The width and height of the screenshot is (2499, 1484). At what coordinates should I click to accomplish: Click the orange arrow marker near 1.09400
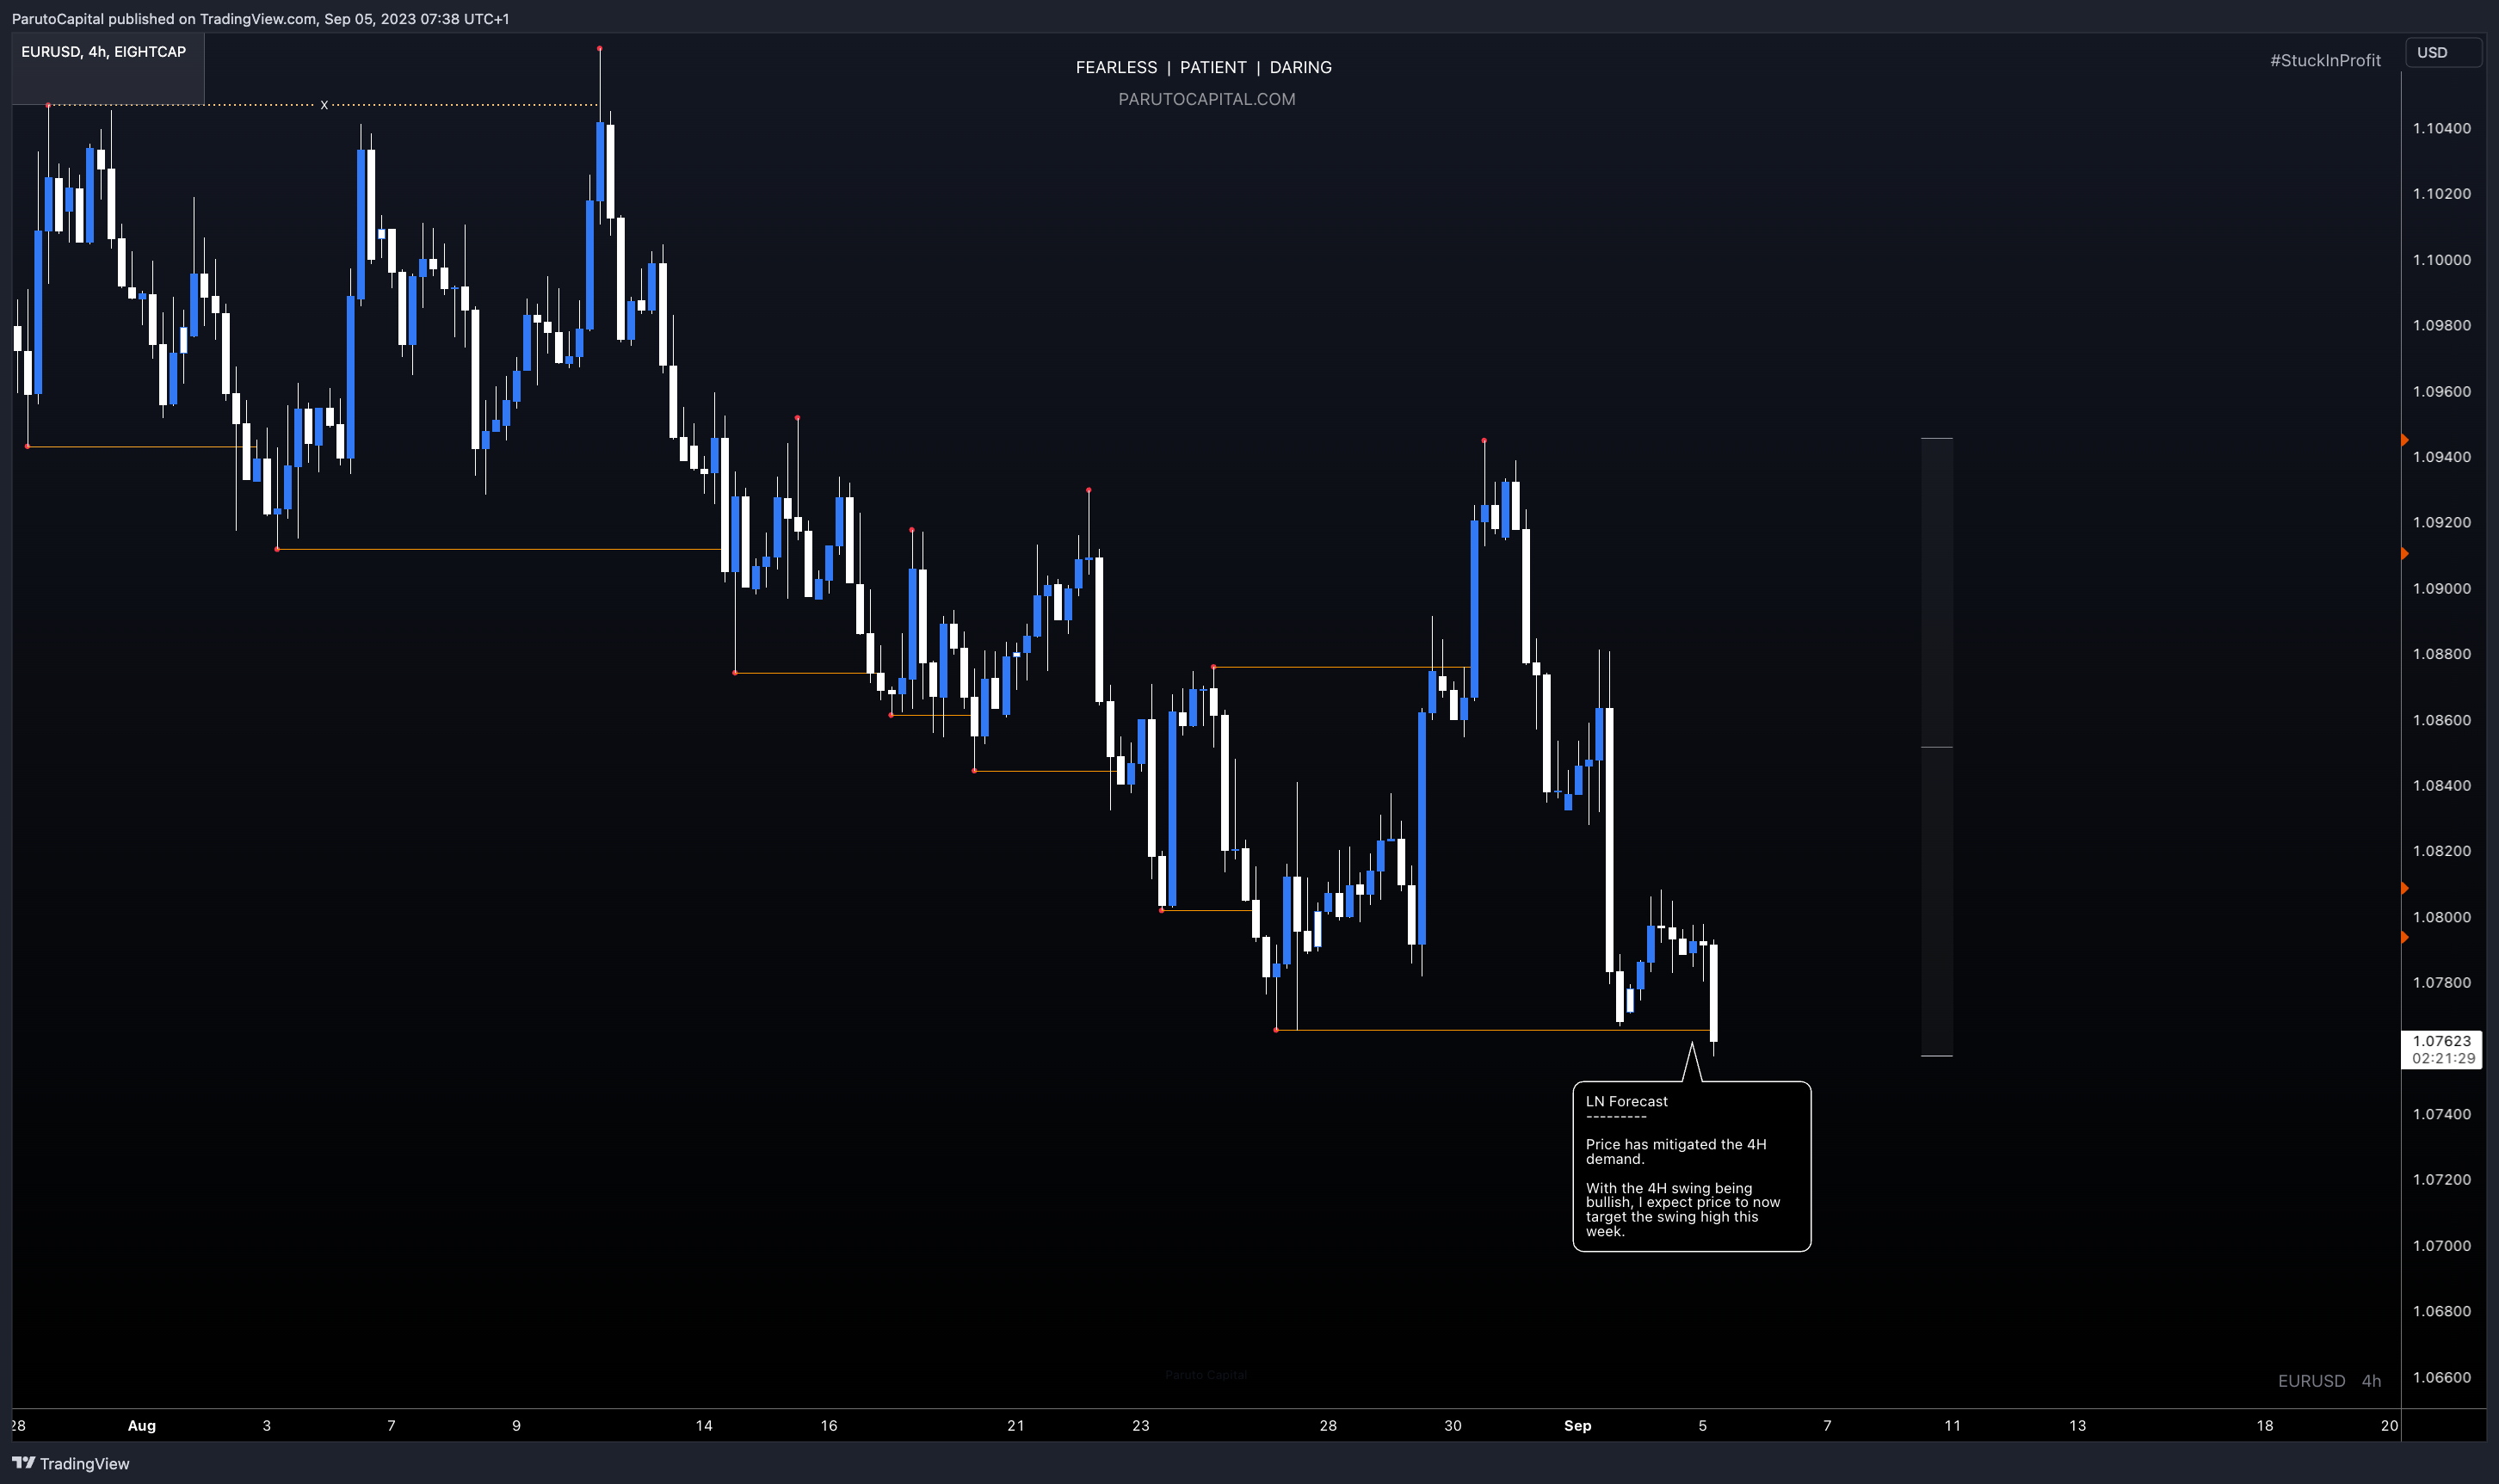click(x=2405, y=440)
